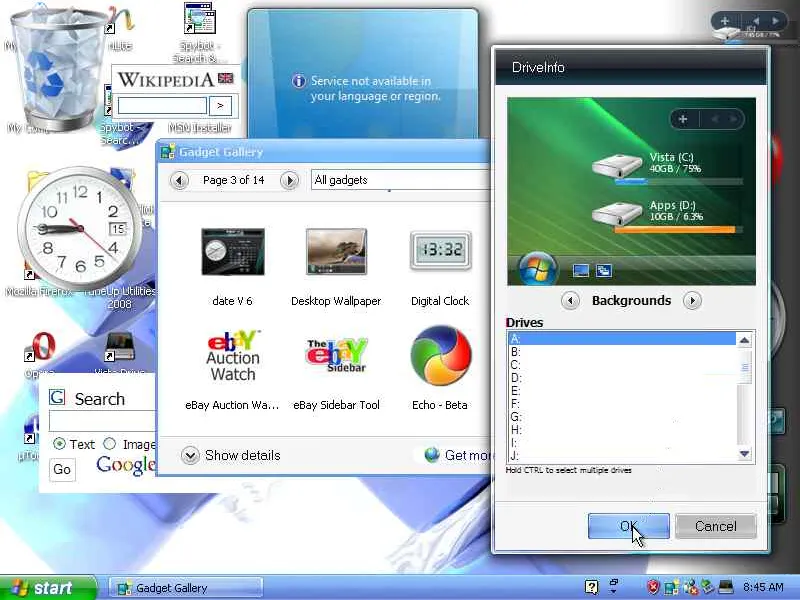Go to previous Gadget Gallery page

[x=179, y=180]
